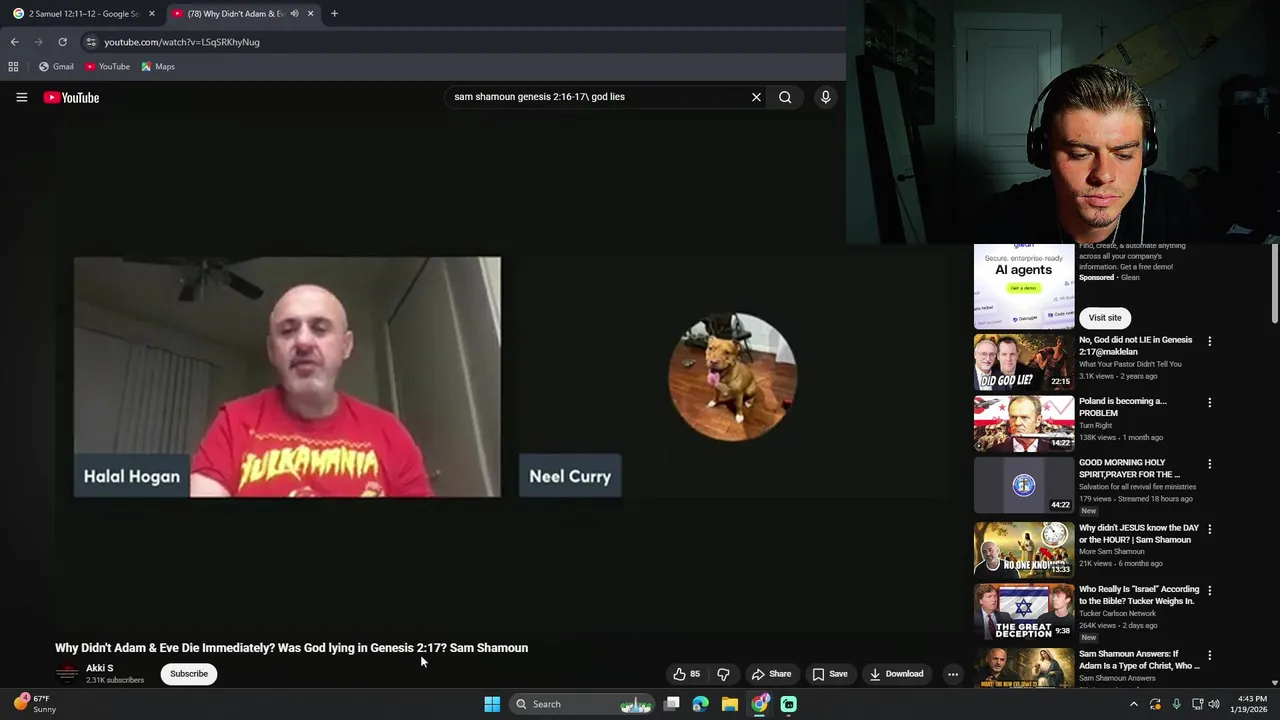
Task: Start voice search with the microphone icon
Action: click(x=825, y=97)
